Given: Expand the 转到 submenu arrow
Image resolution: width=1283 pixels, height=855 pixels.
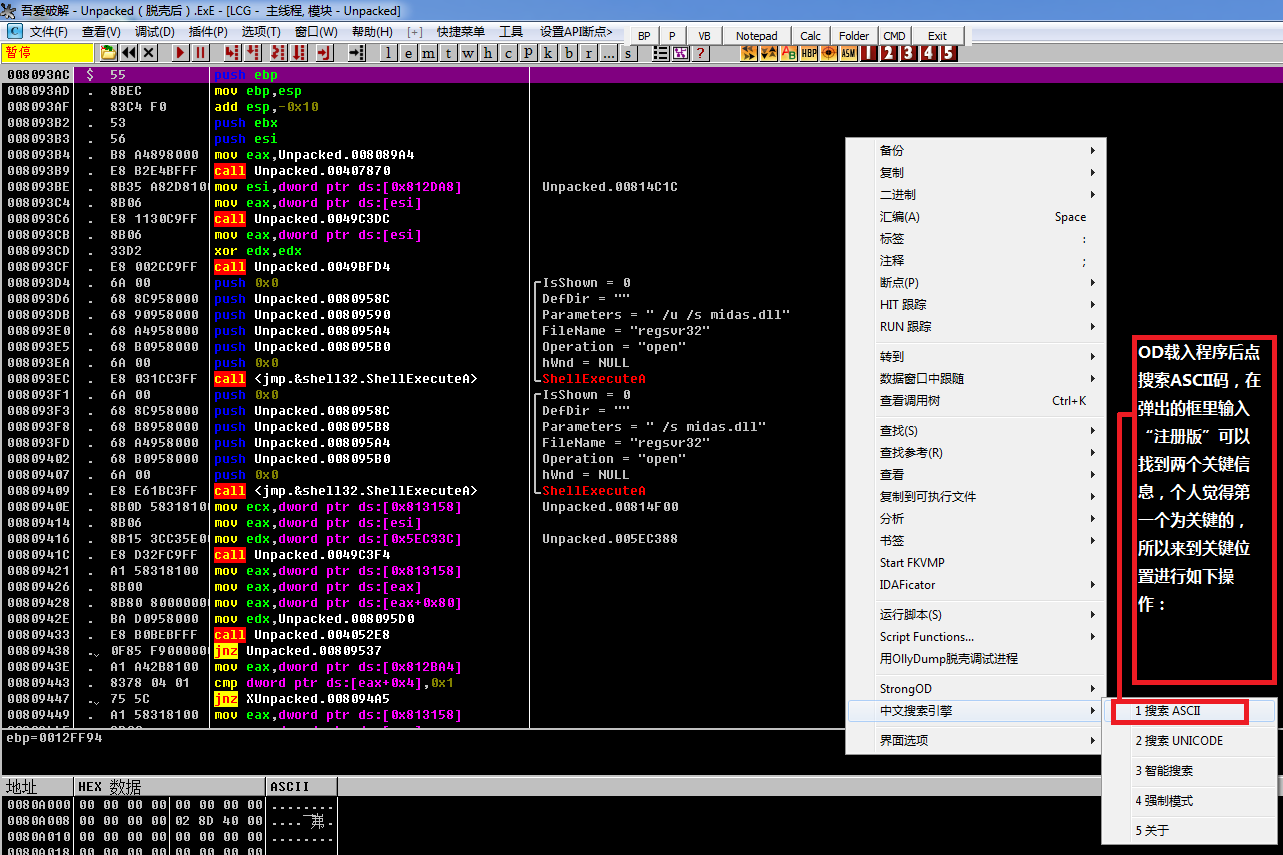Looking at the screenshot, I should coord(1093,357).
